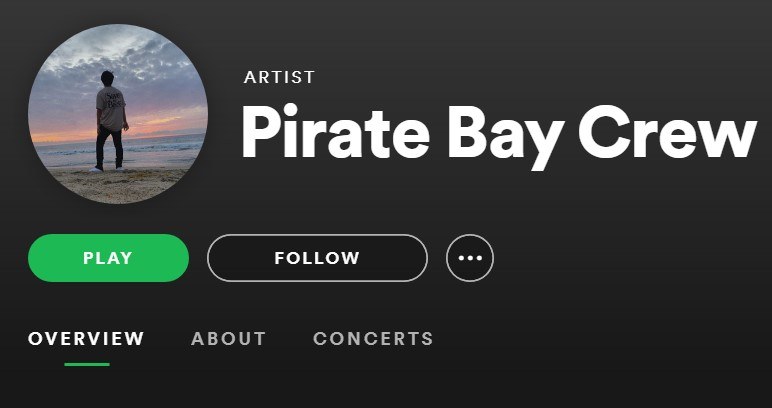The height and width of the screenshot is (408, 772).
Task: Follow the artist Pirate Bay Crew
Action: pyautogui.click(x=317, y=258)
